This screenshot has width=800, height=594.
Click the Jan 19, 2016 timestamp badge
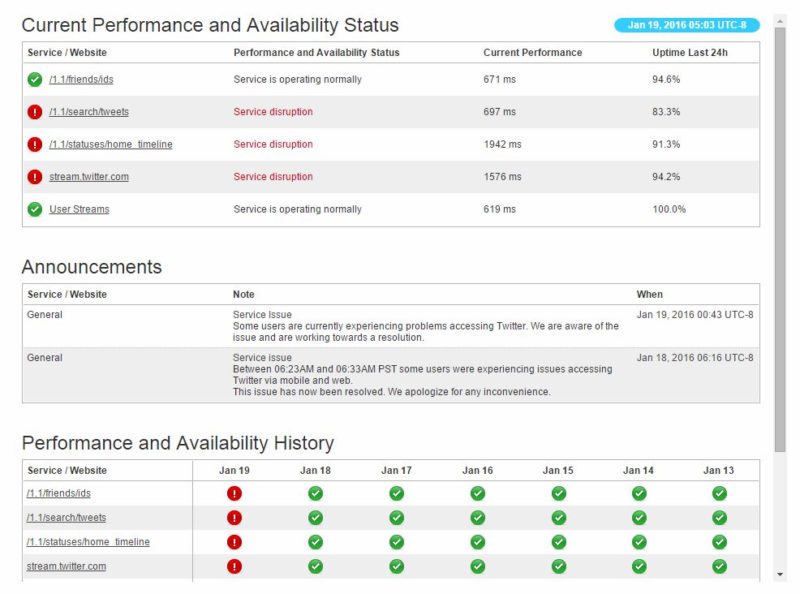click(x=686, y=25)
